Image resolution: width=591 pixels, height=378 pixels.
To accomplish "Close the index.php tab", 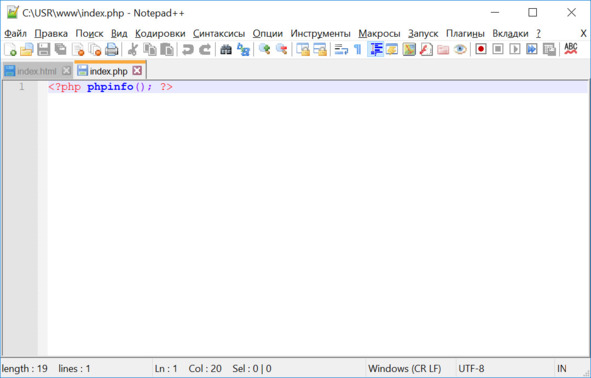I will point(138,70).
